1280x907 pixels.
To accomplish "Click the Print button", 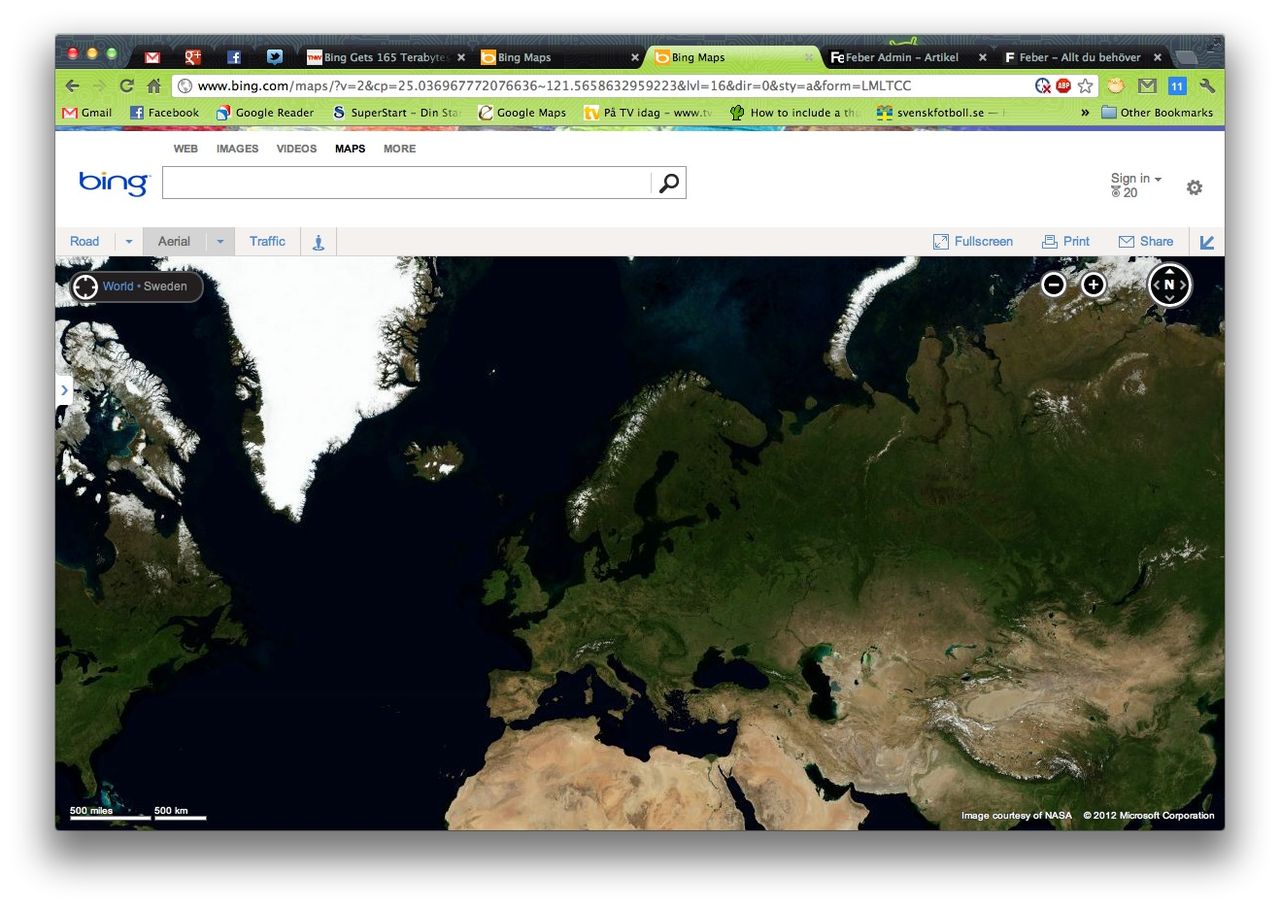I will point(1066,241).
